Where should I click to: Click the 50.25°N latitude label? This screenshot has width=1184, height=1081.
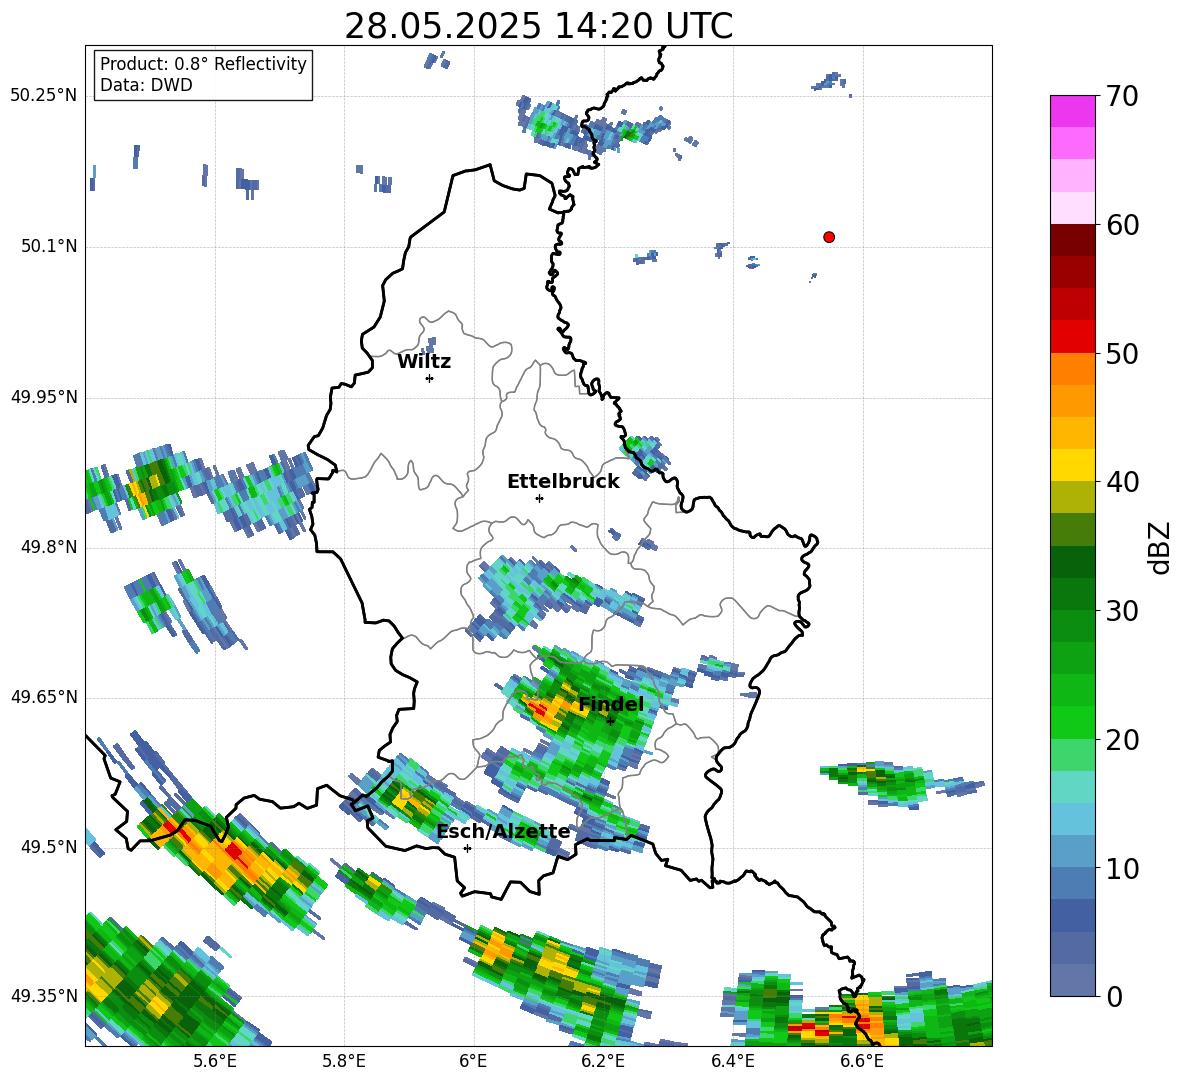click(44, 96)
